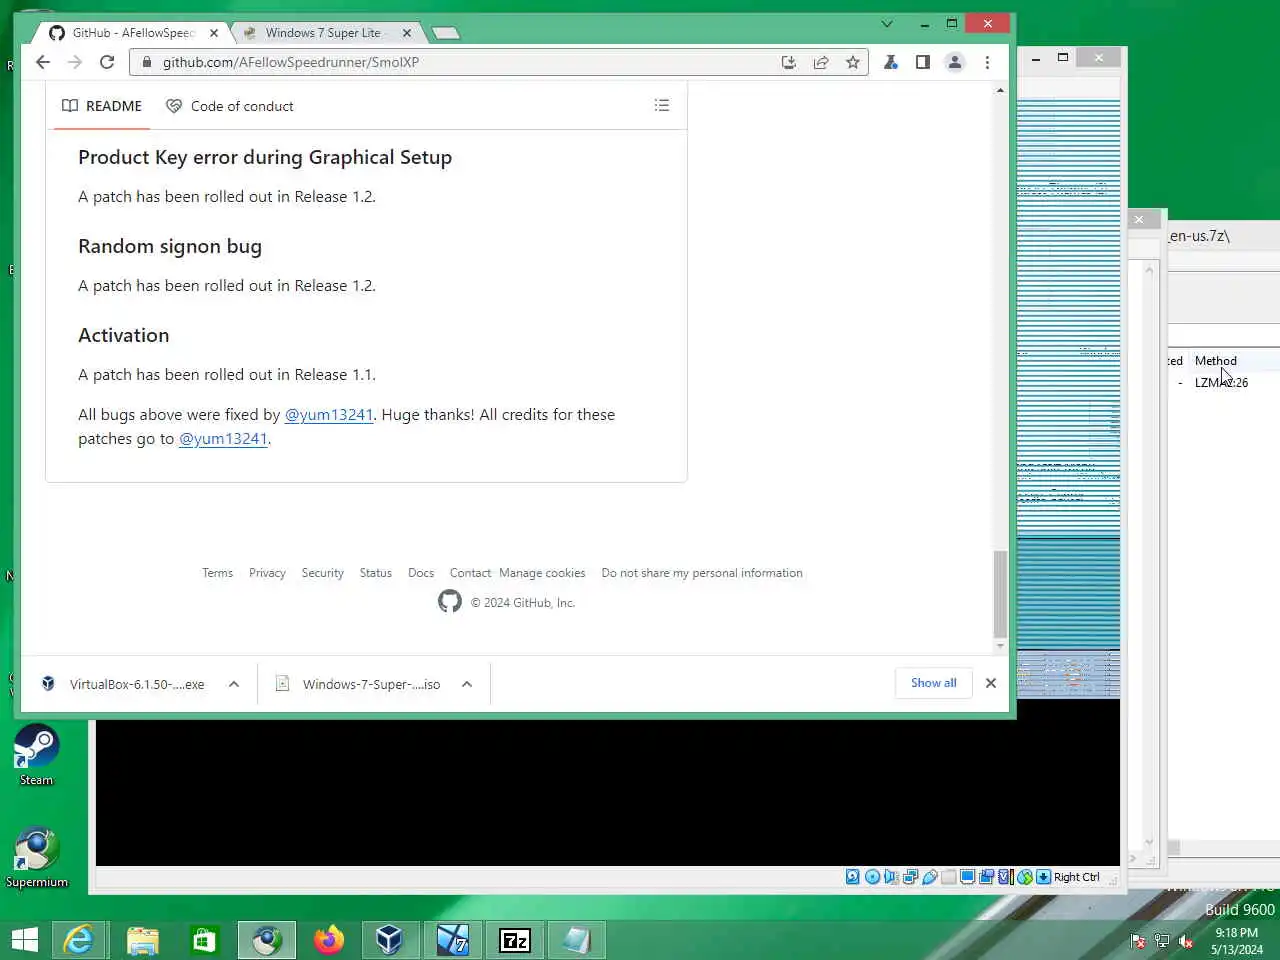Open the Supermium desktop shortcut
1280x960 pixels.
[37, 857]
